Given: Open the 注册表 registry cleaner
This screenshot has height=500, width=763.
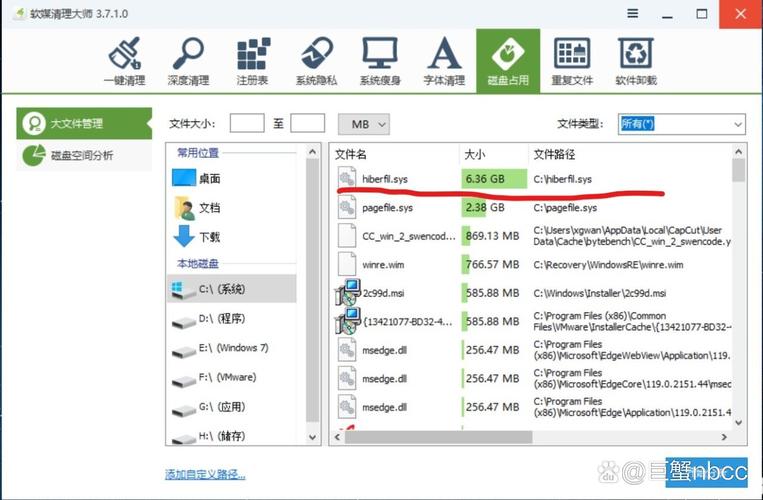Looking at the screenshot, I should click(253, 61).
